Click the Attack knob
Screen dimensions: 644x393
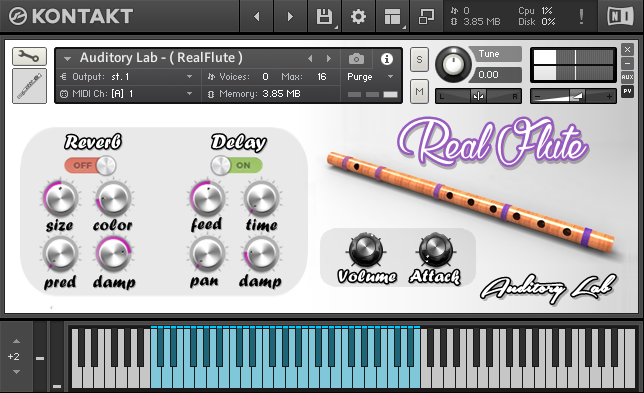[x=435, y=249]
